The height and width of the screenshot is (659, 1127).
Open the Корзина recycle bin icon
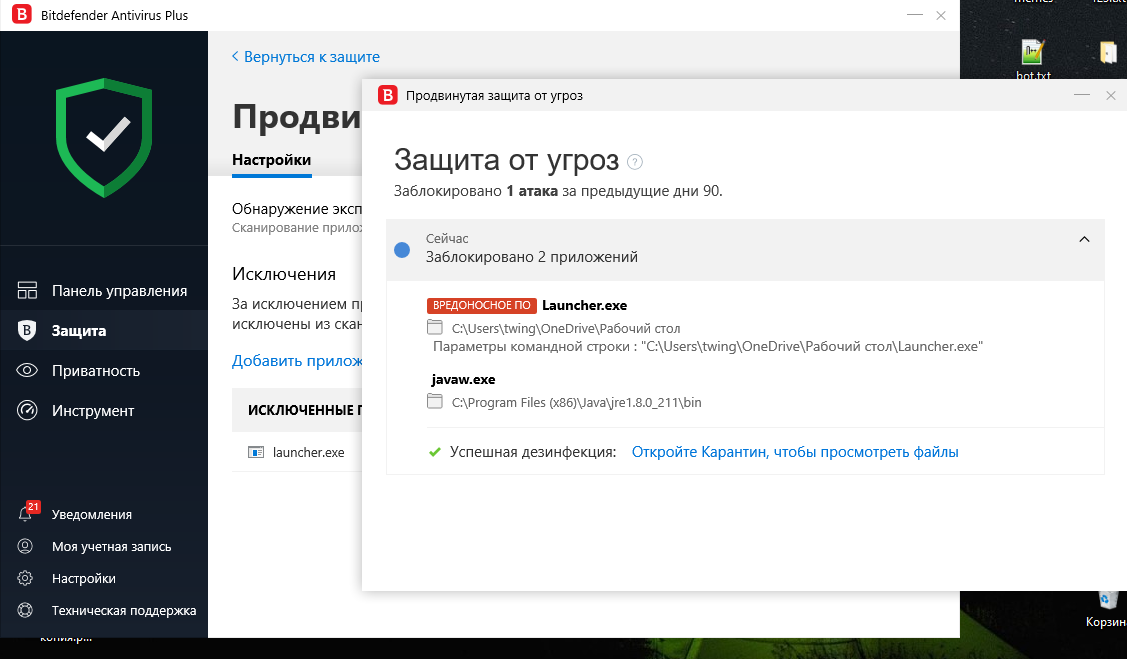[1107, 599]
